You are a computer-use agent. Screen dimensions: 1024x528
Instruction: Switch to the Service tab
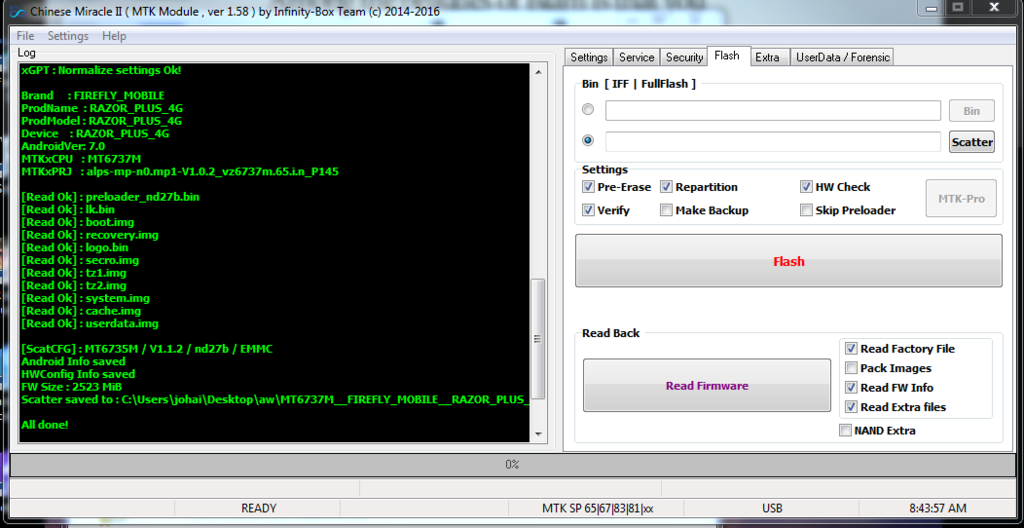point(636,57)
